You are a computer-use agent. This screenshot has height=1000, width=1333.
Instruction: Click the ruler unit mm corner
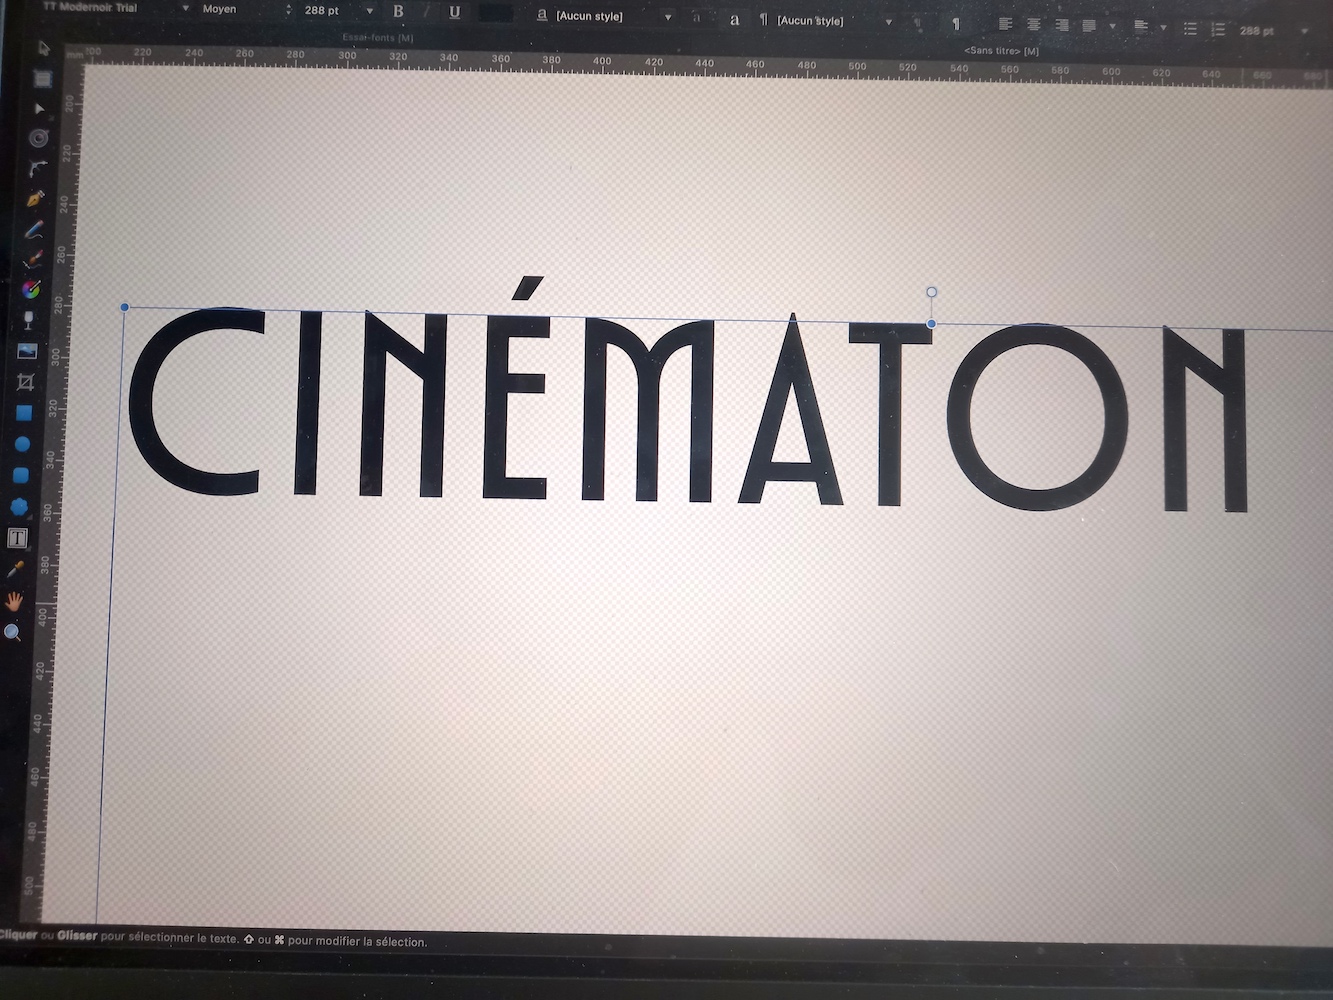(73, 54)
